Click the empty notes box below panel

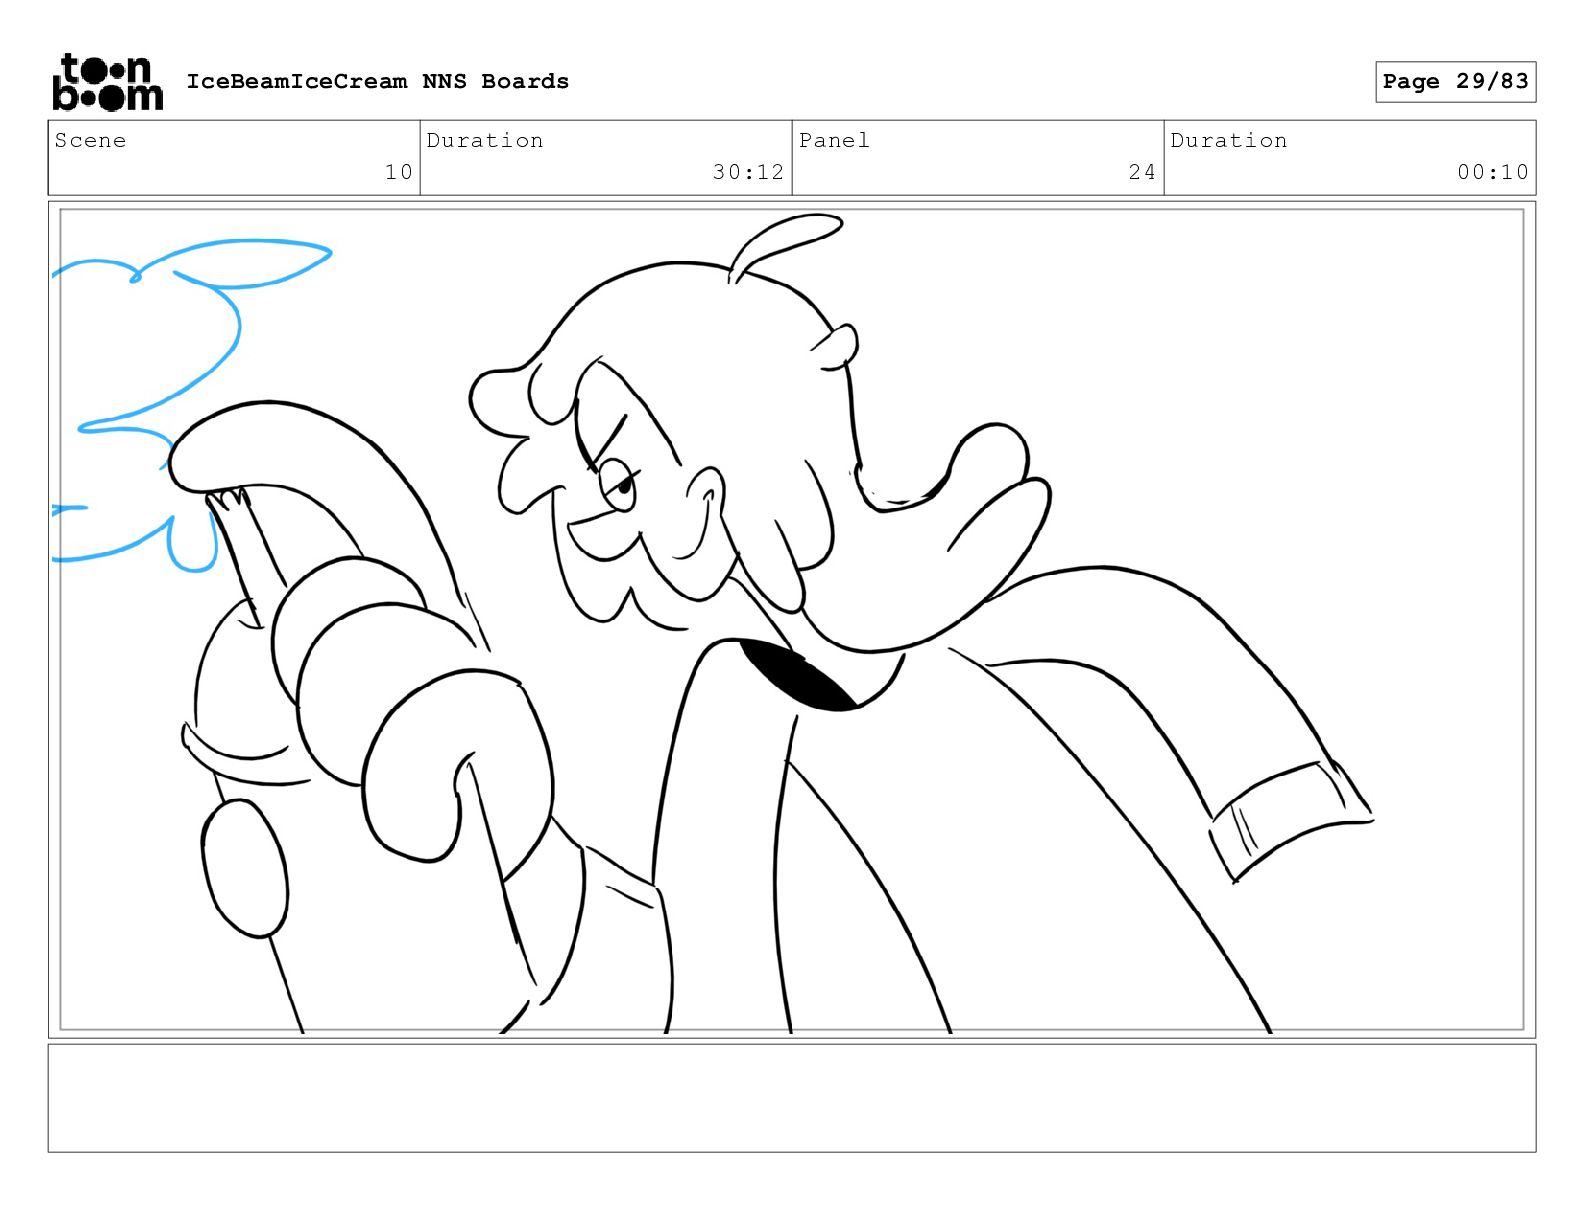[x=792, y=1098]
